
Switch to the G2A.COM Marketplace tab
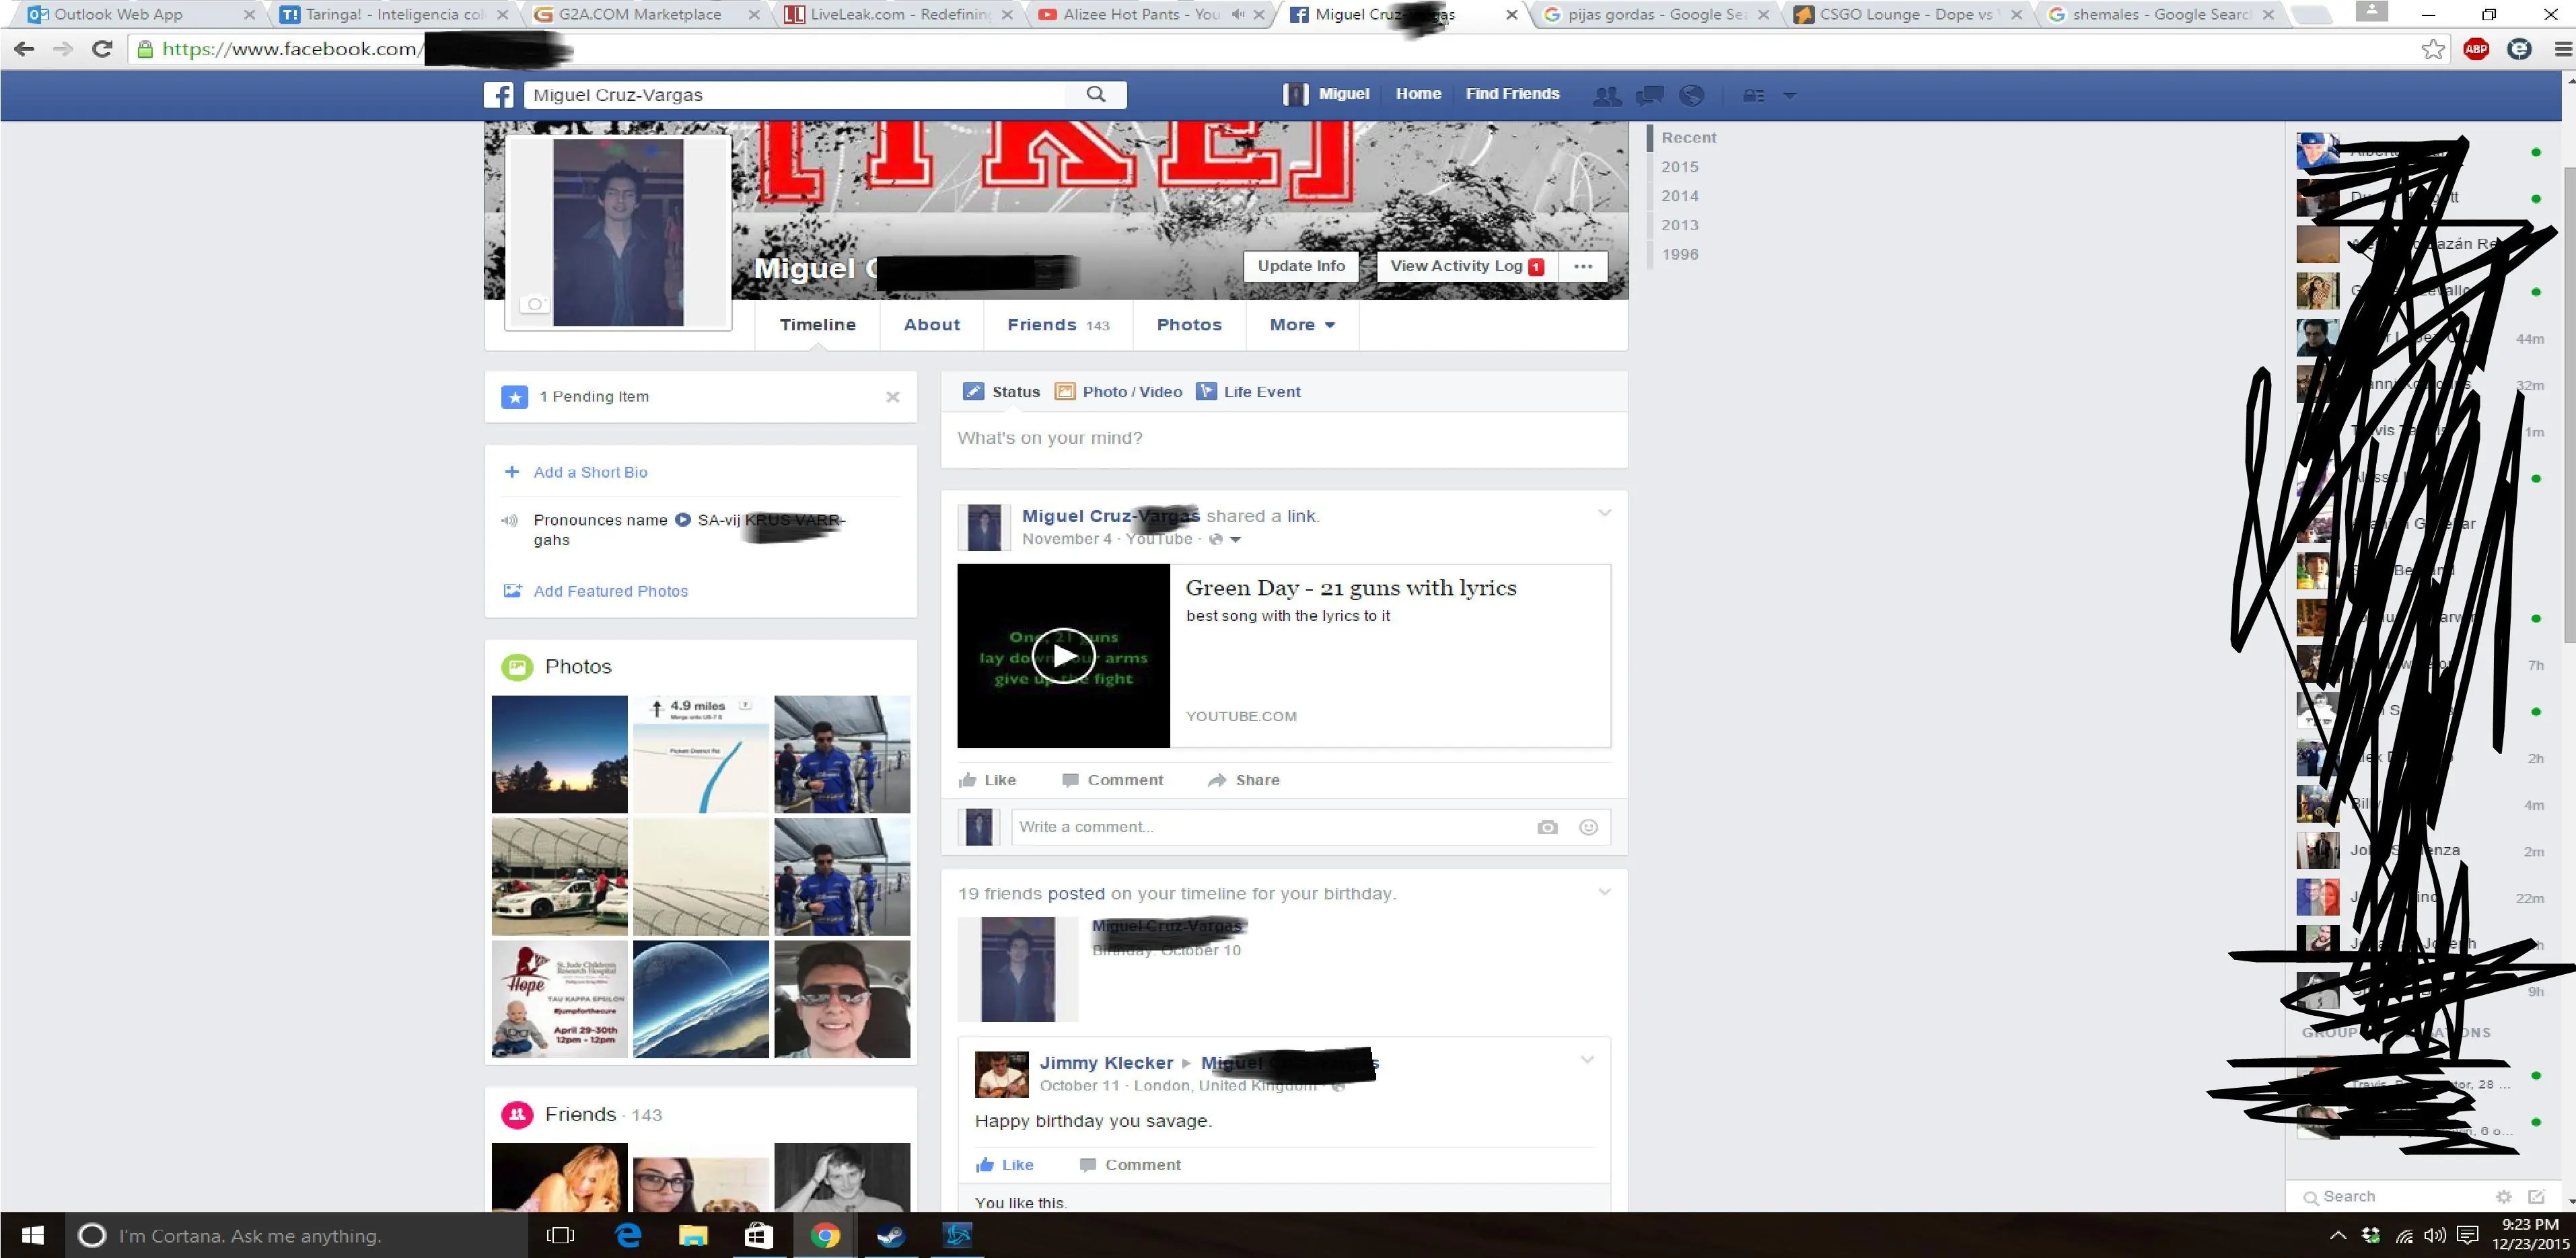(x=640, y=15)
